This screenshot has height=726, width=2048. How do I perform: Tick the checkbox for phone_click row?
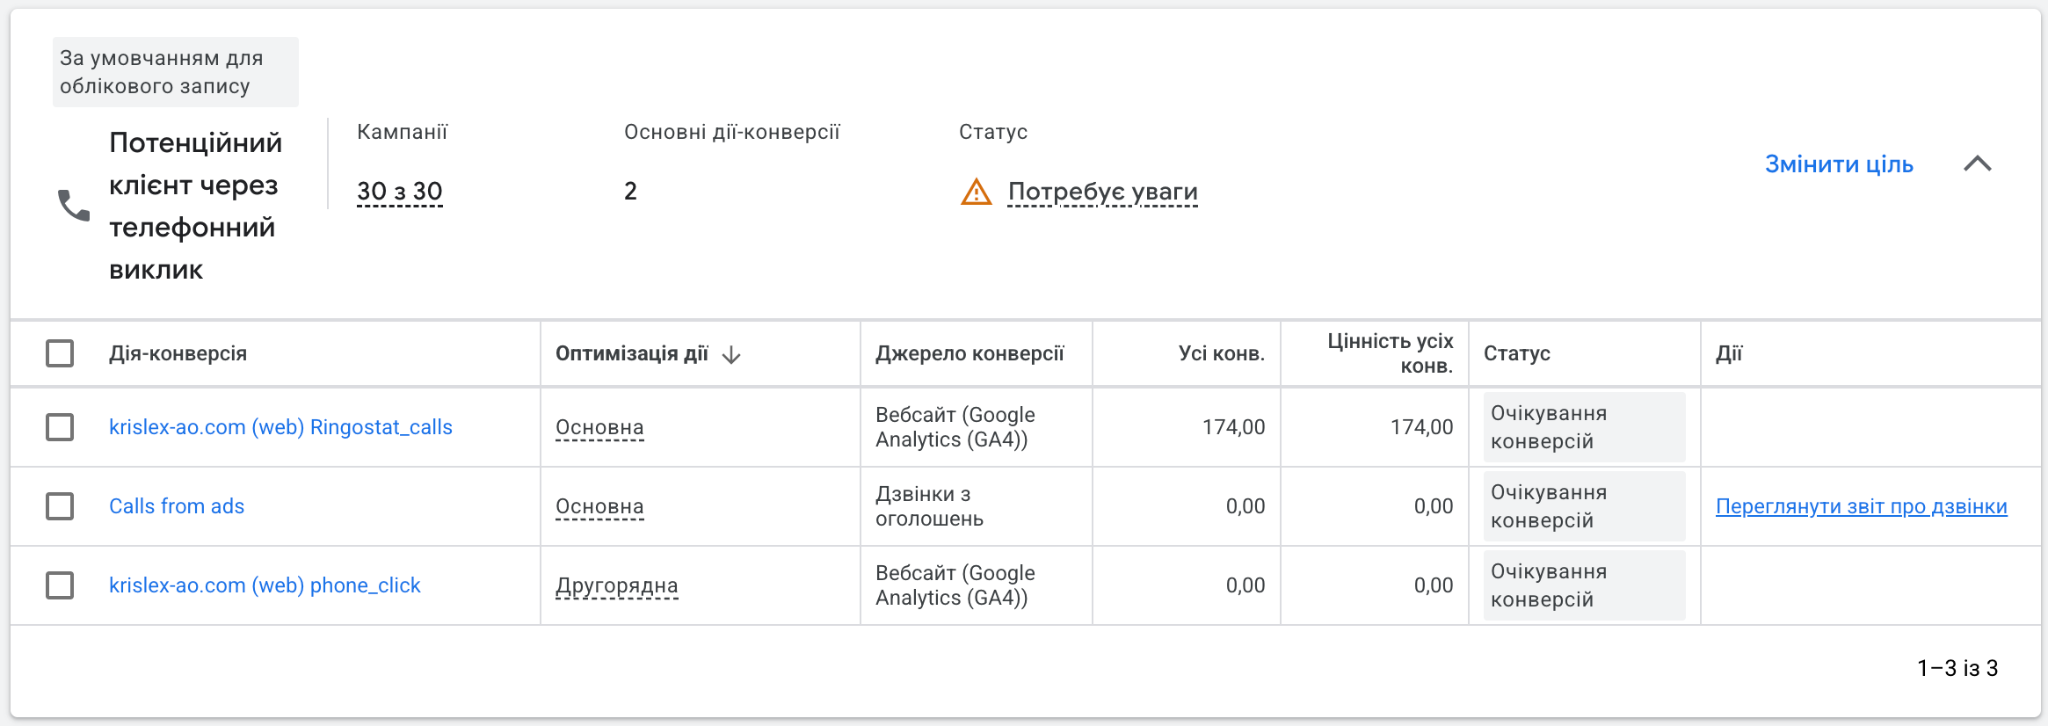(60, 585)
